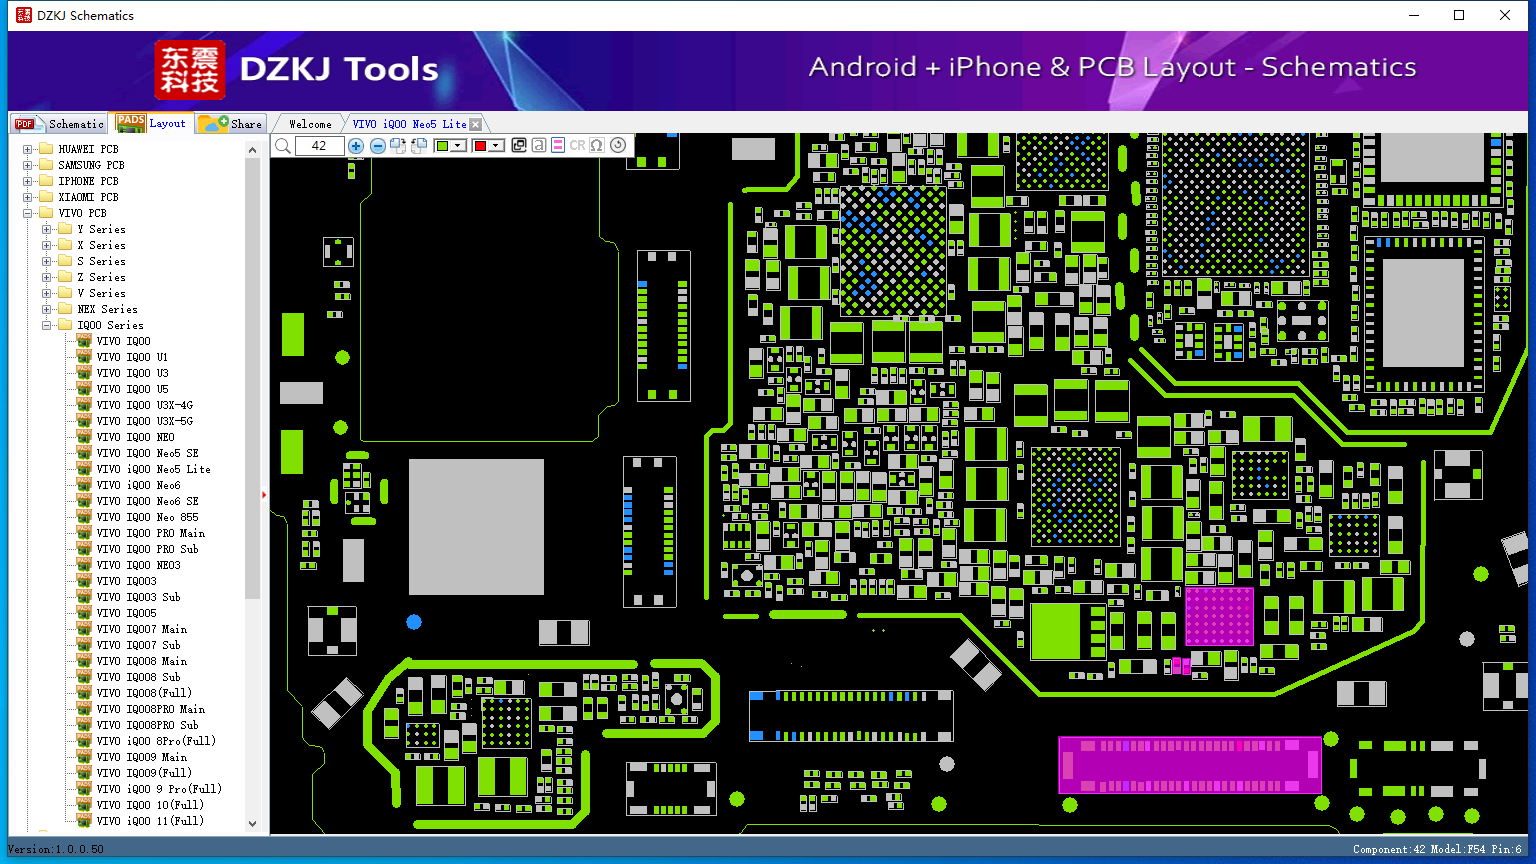Image resolution: width=1536 pixels, height=864 pixels.
Task: Click the PADS icon beside VIVO iQOO Neo6
Action: pyautogui.click(x=84, y=485)
